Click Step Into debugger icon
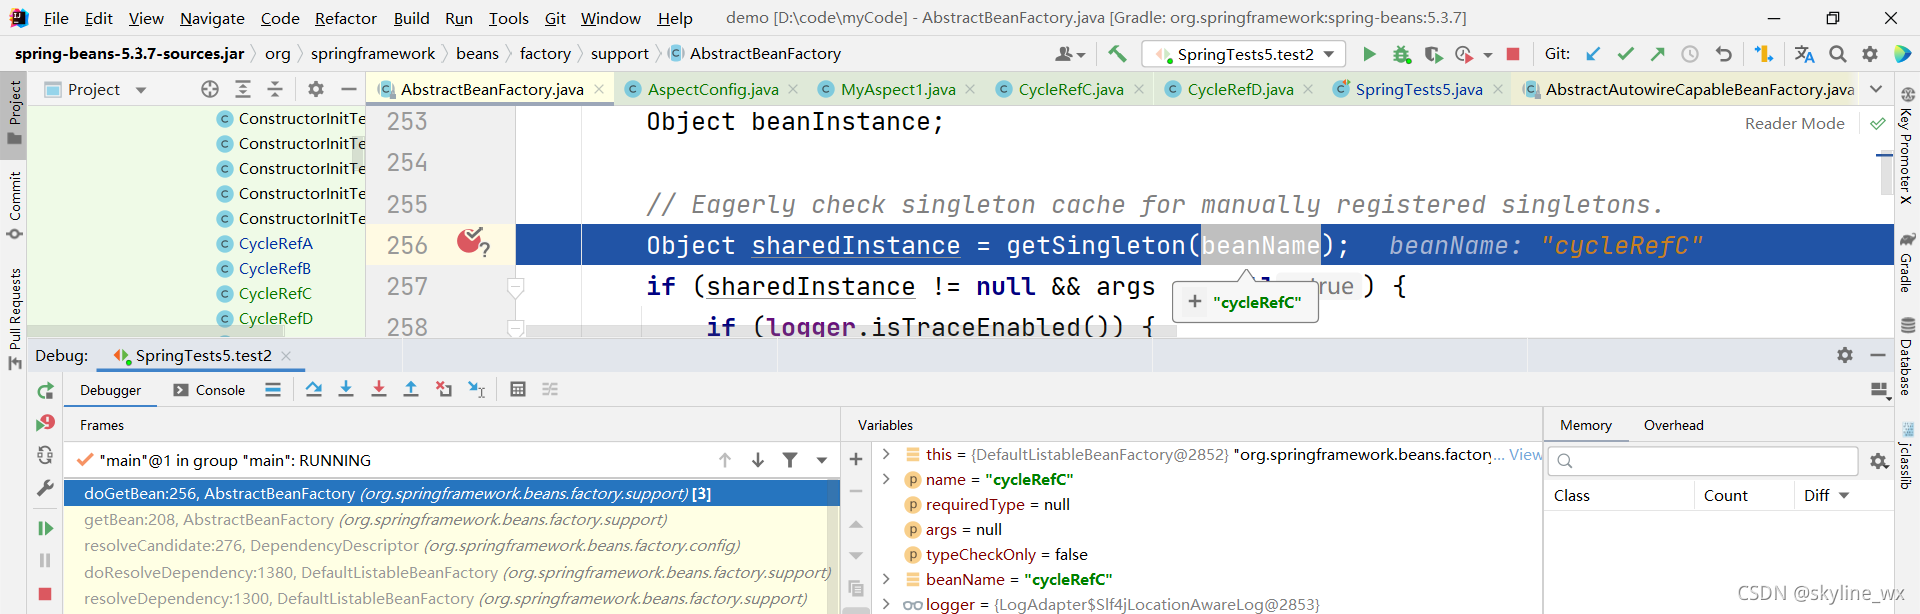The height and width of the screenshot is (614, 1920). click(x=346, y=389)
